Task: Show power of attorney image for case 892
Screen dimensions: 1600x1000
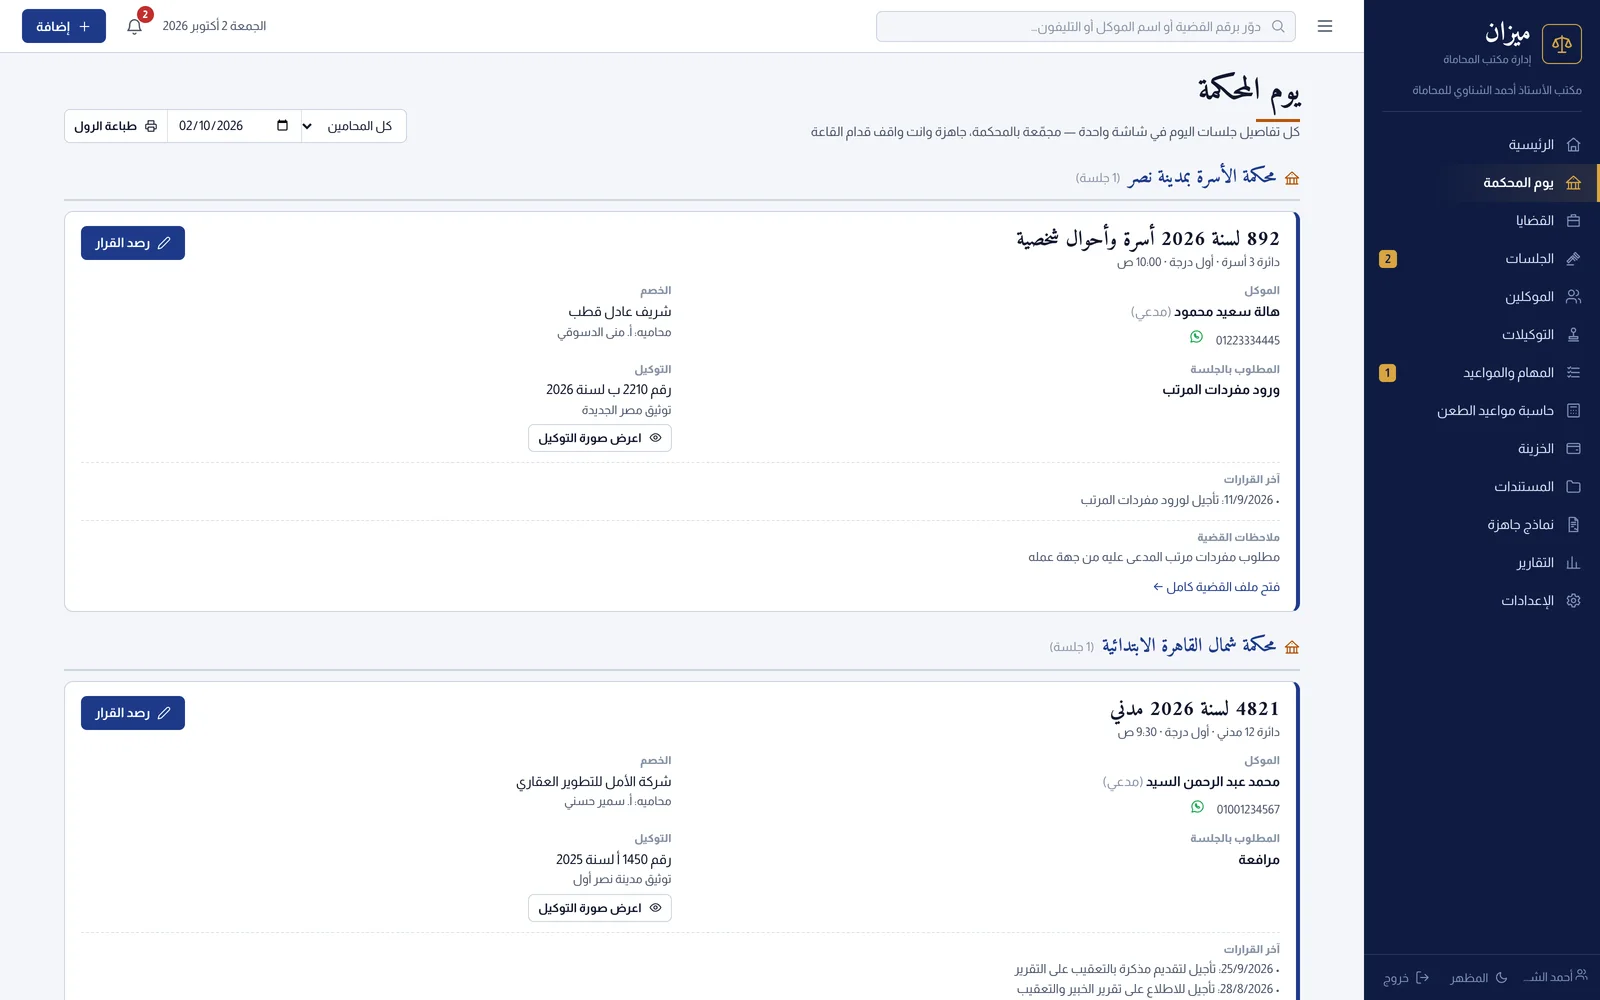Action: [x=600, y=438]
